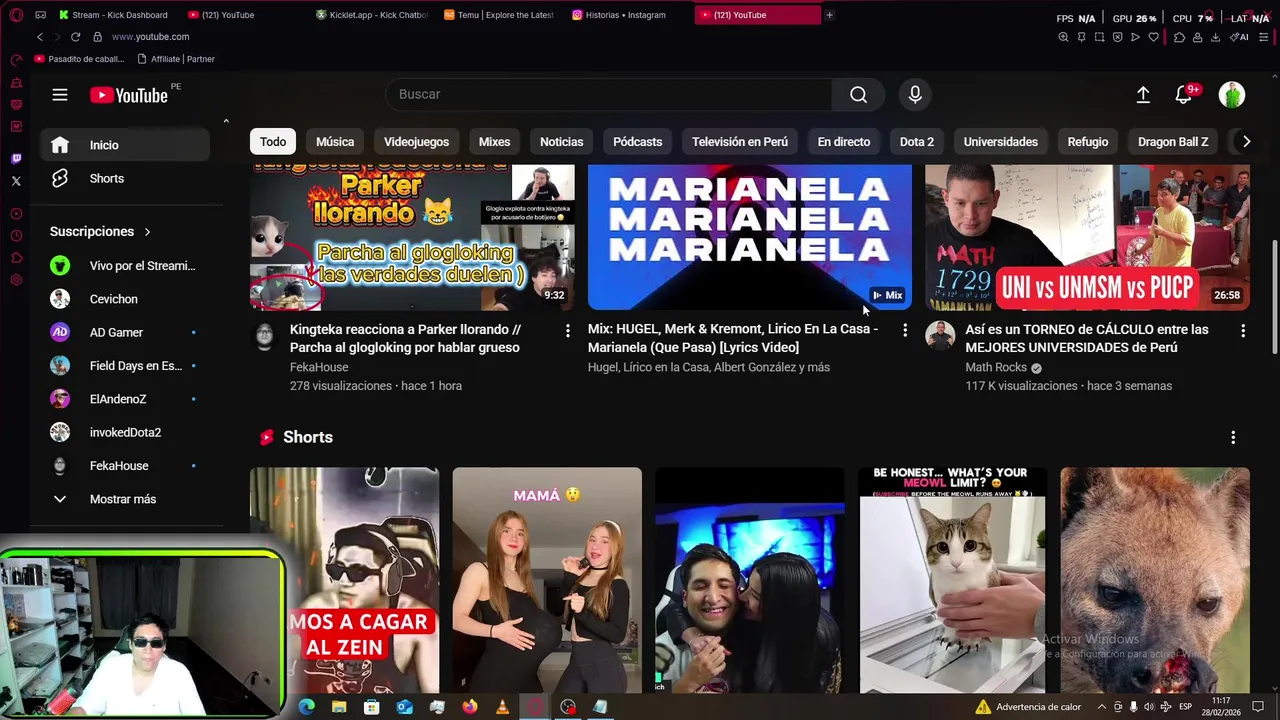Open a new browser tab
The width and height of the screenshot is (1280, 720).
pos(829,15)
